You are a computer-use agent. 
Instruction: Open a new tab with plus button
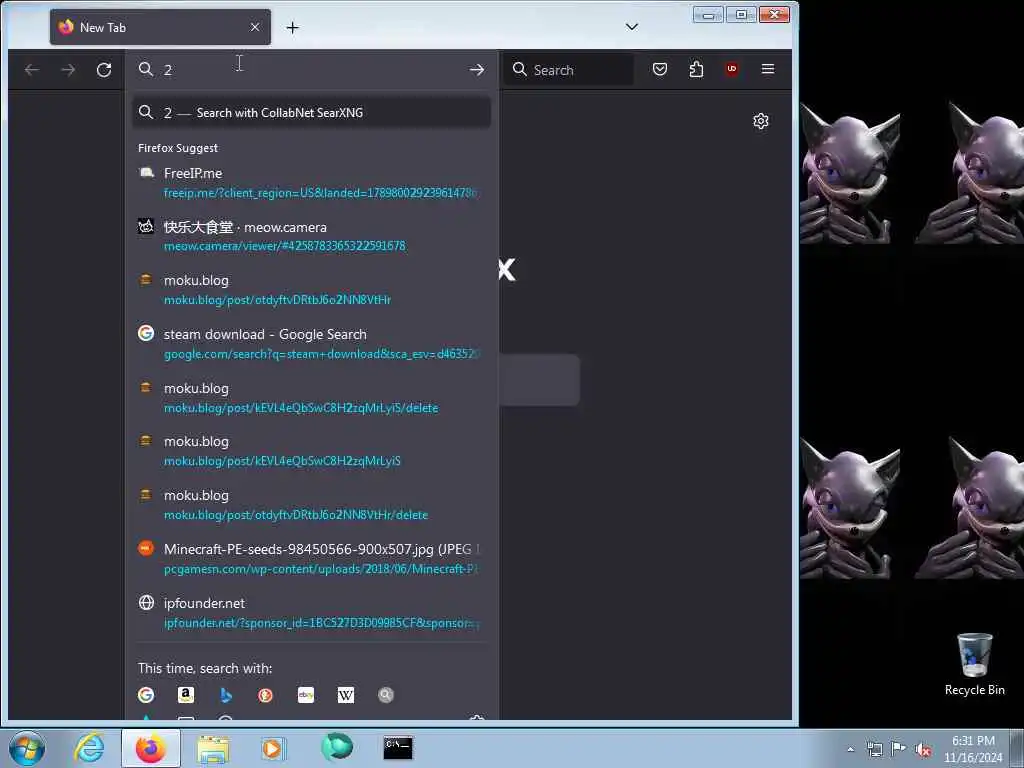pos(293,27)
